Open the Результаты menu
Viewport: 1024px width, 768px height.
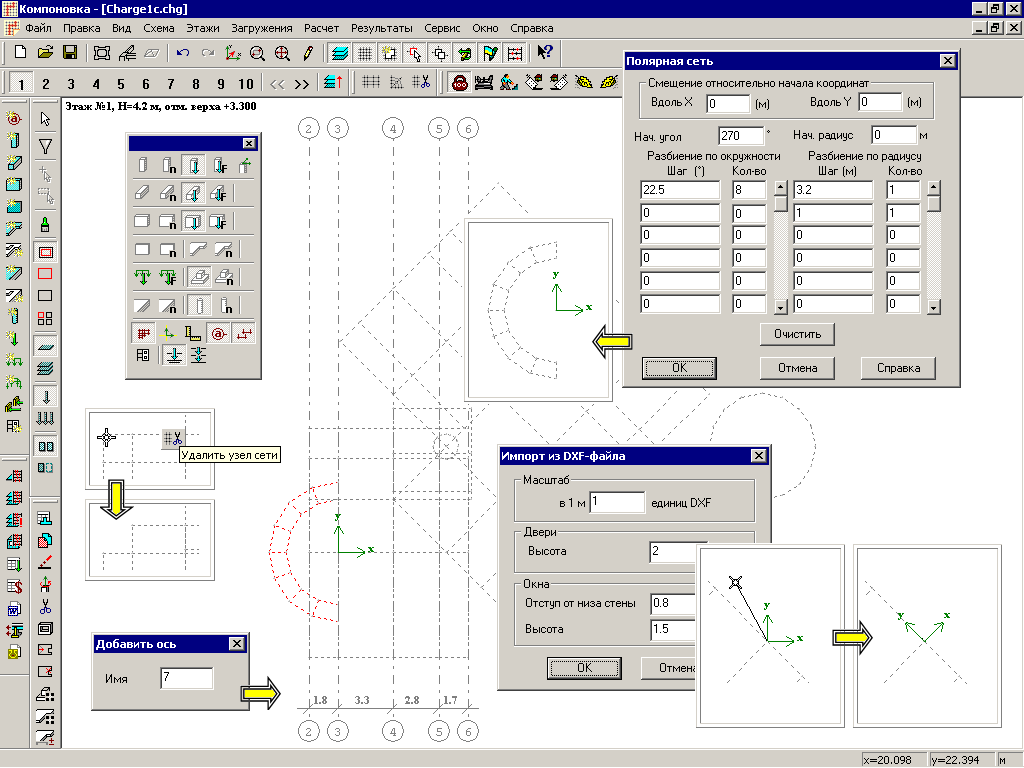(381, 28)
